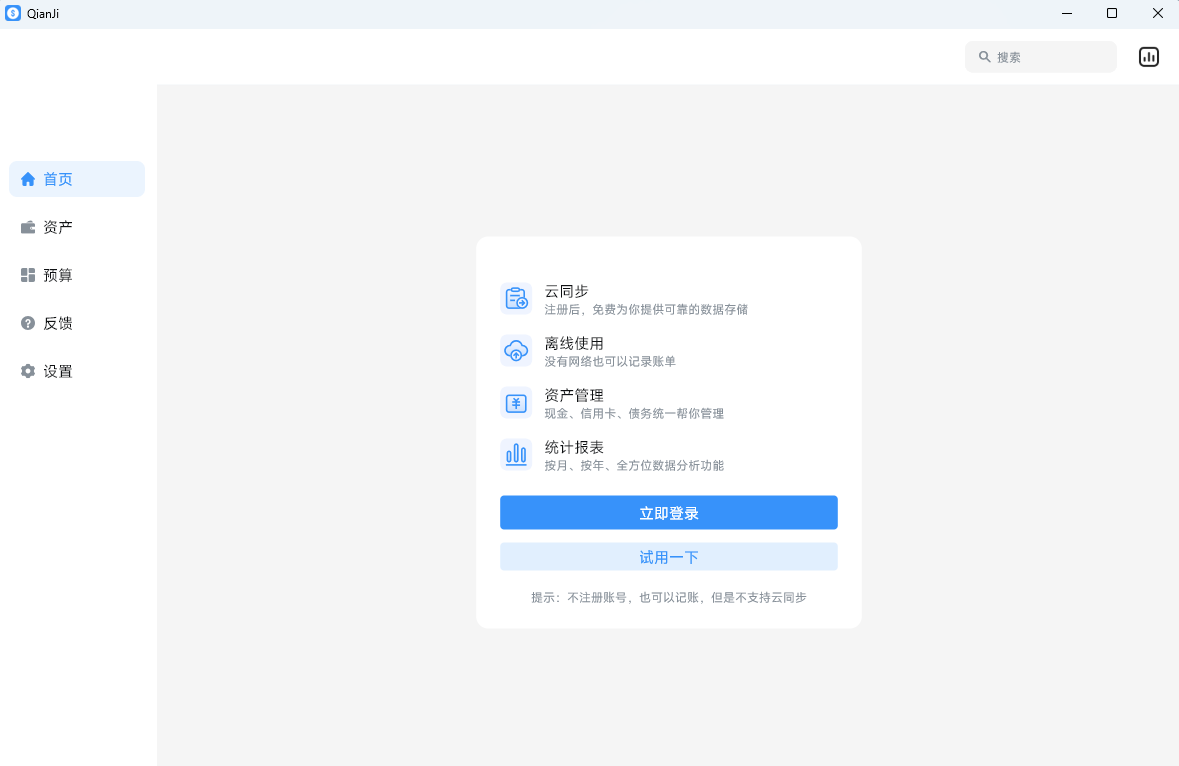Click the tip text about cloud sync
The width and height of the screenshot is (1179, 766).
[x=668, y=597]
